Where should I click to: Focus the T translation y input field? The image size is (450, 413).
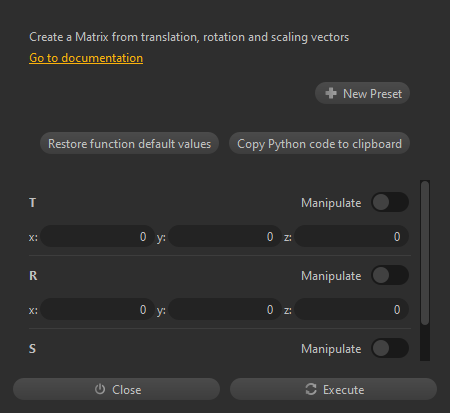[225, 236]
